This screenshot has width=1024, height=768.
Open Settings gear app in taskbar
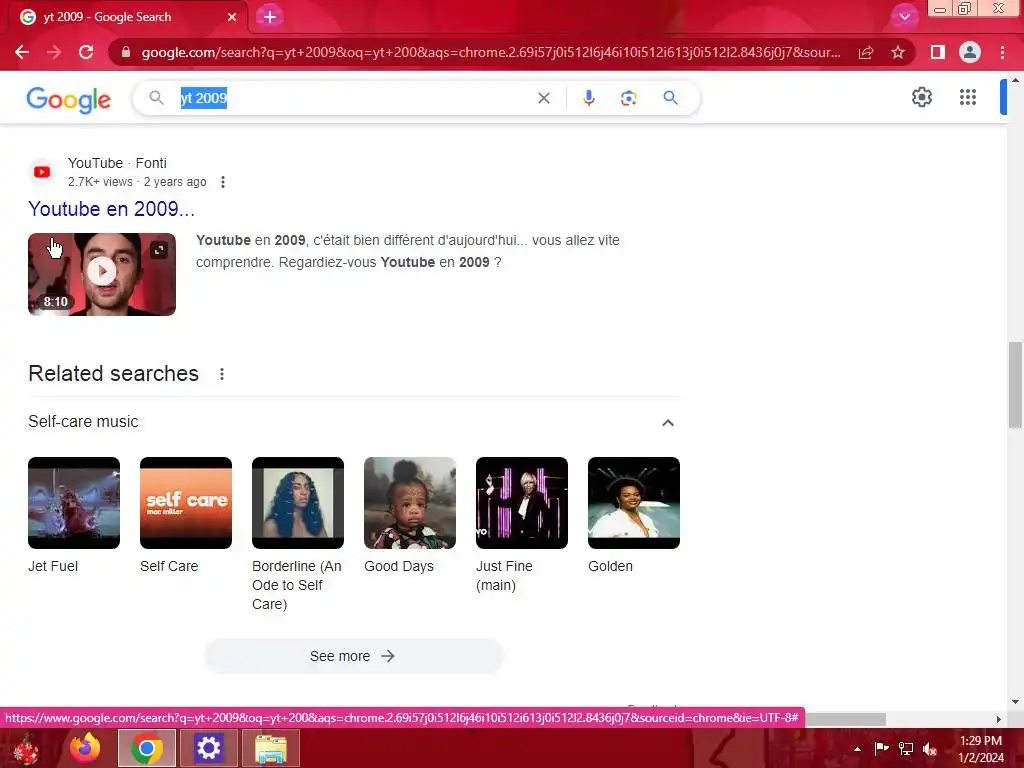pos(208,748)
